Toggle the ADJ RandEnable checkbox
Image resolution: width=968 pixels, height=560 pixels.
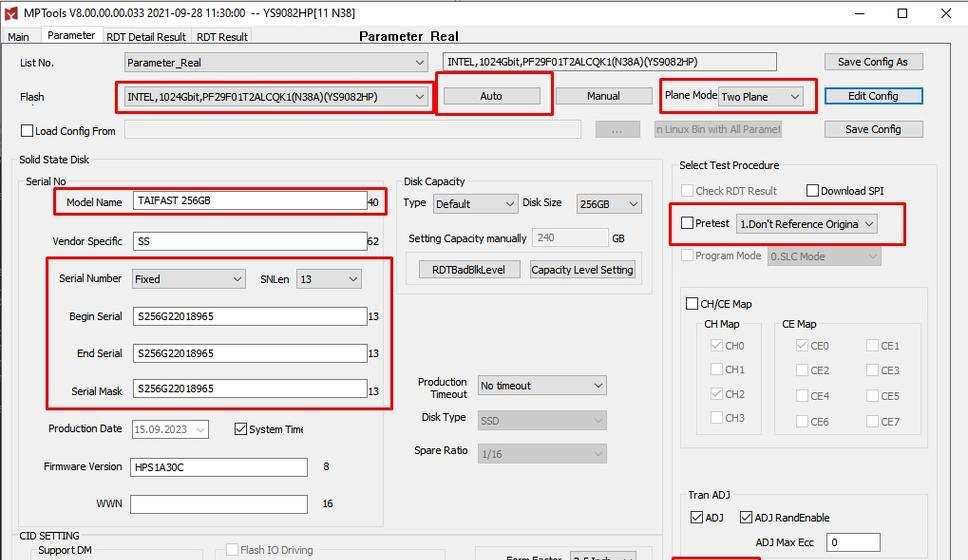tap(746, 517)
